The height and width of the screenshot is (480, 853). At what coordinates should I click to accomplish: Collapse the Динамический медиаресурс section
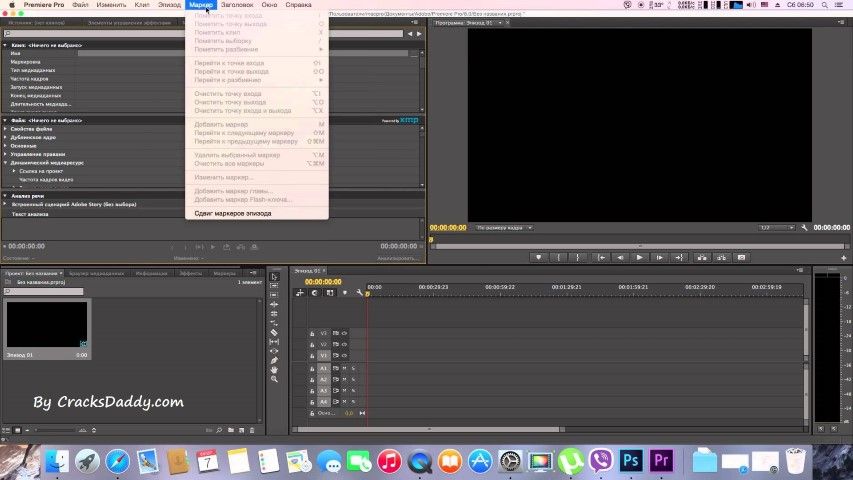6,162
